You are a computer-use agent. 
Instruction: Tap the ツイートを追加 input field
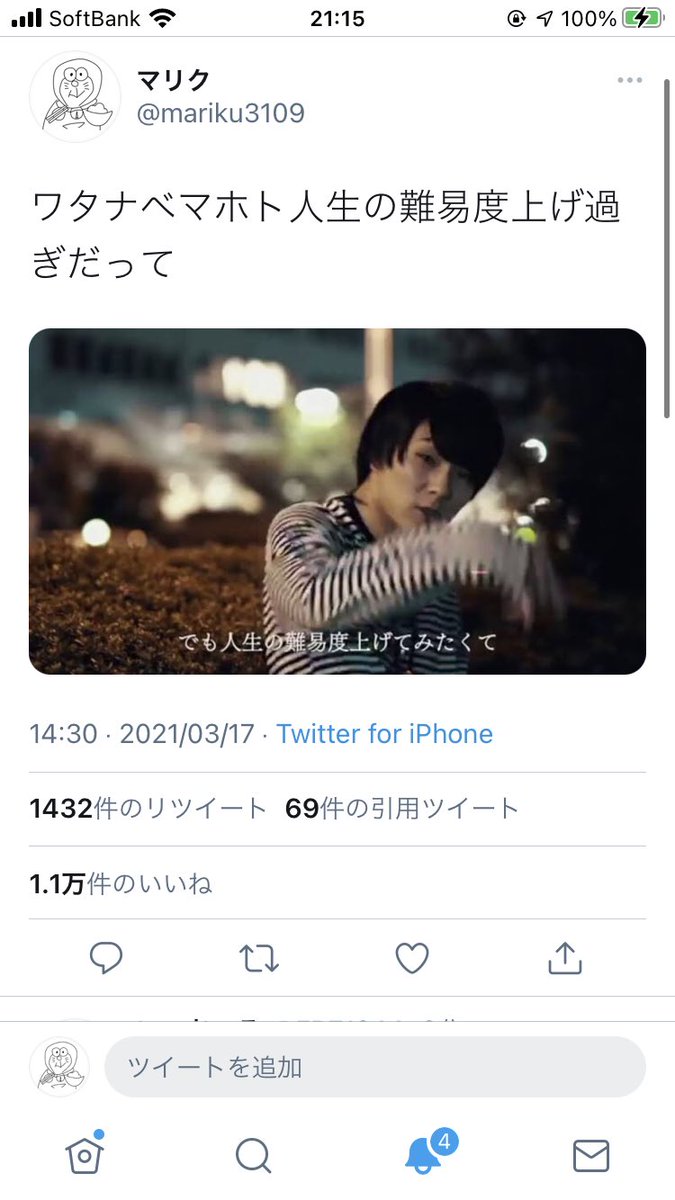point(375,1067)
